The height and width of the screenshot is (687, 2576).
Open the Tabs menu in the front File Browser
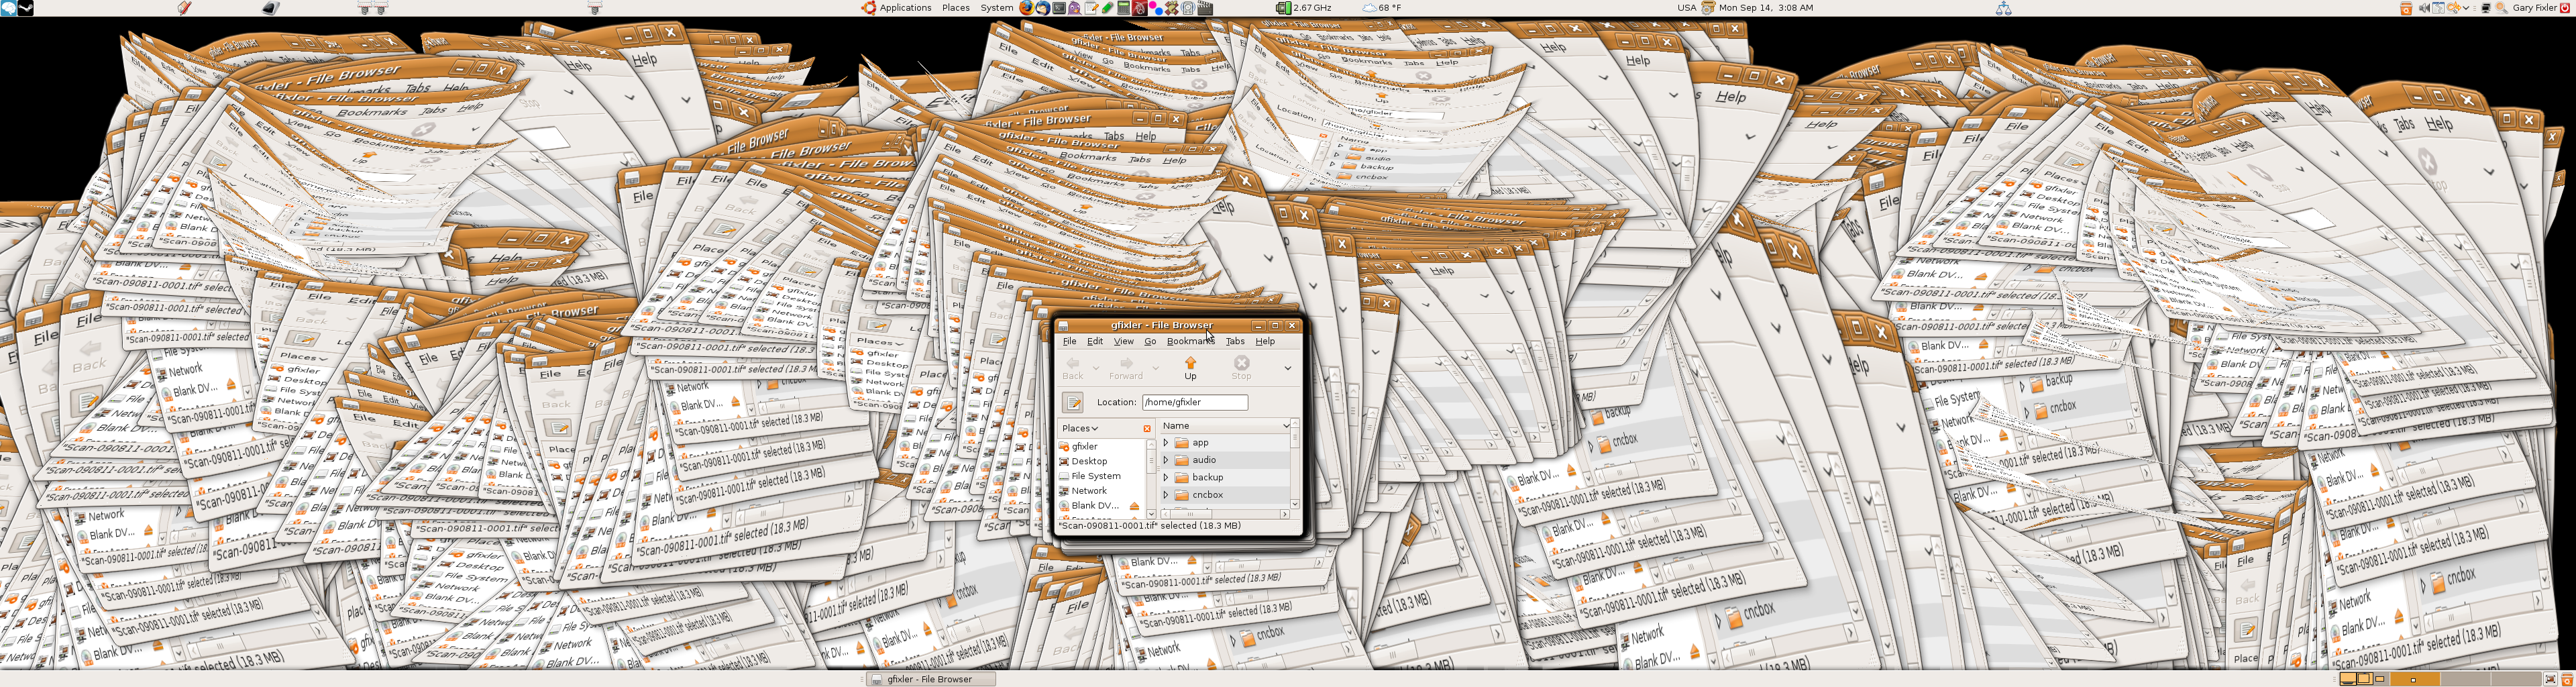(x=1235, y=341)
